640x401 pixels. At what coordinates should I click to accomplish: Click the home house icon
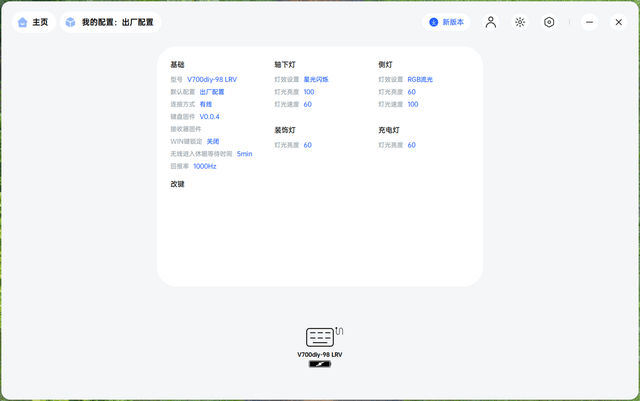click(23, 22)
